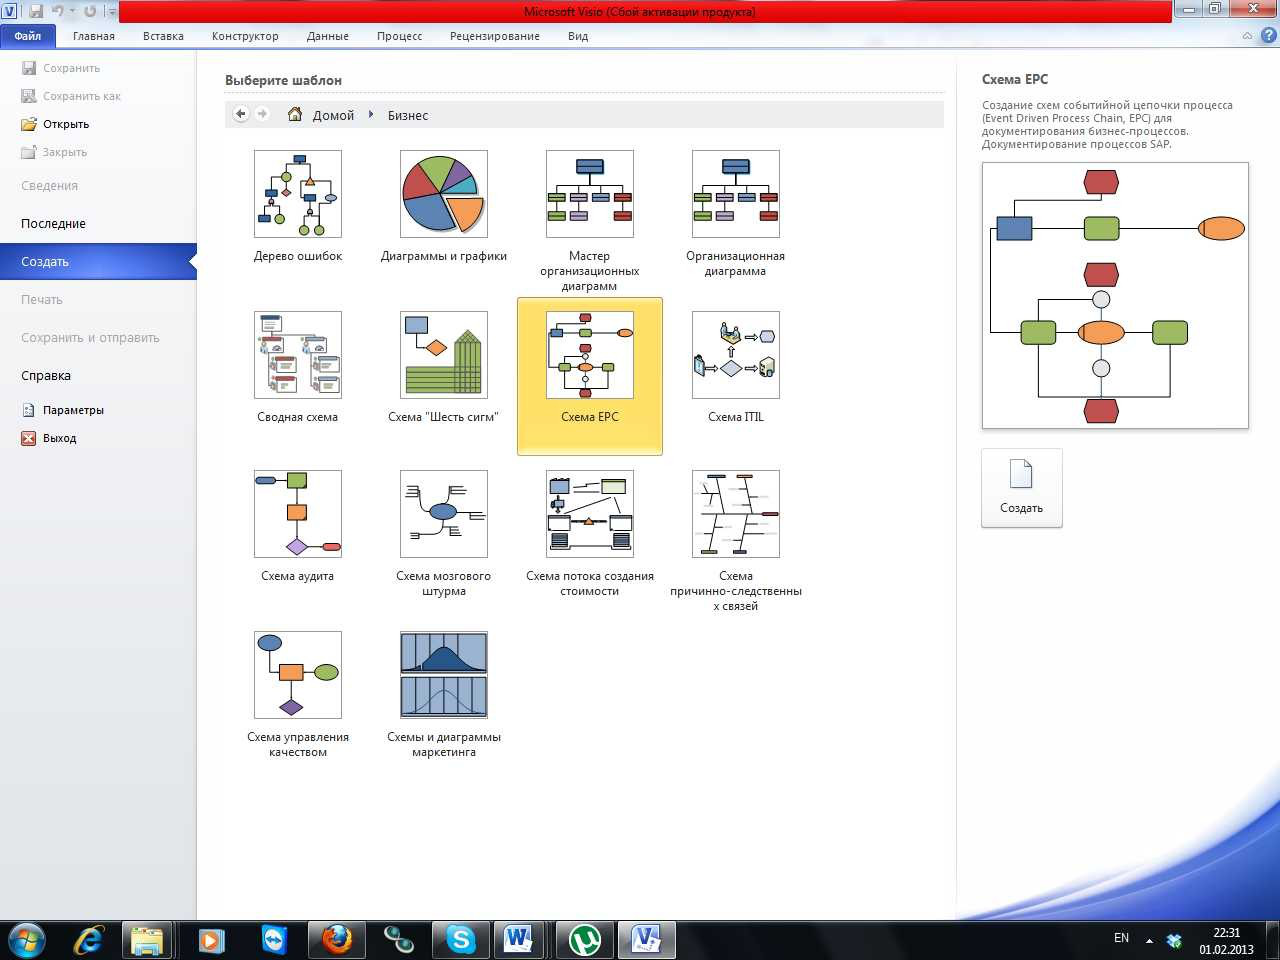
Task: Open help via the blue question mark icon
Action: [1268, 35]
